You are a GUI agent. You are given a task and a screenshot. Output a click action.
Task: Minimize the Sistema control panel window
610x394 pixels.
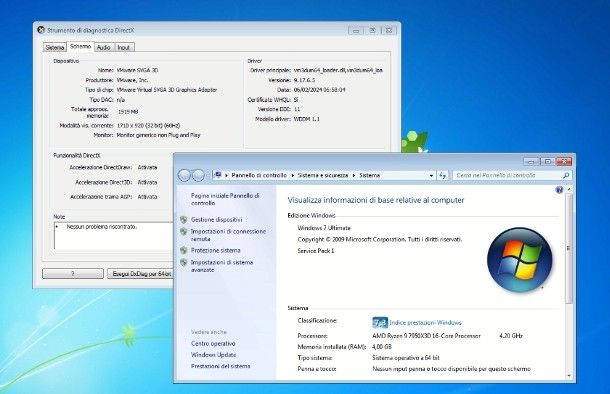(531, 161)
